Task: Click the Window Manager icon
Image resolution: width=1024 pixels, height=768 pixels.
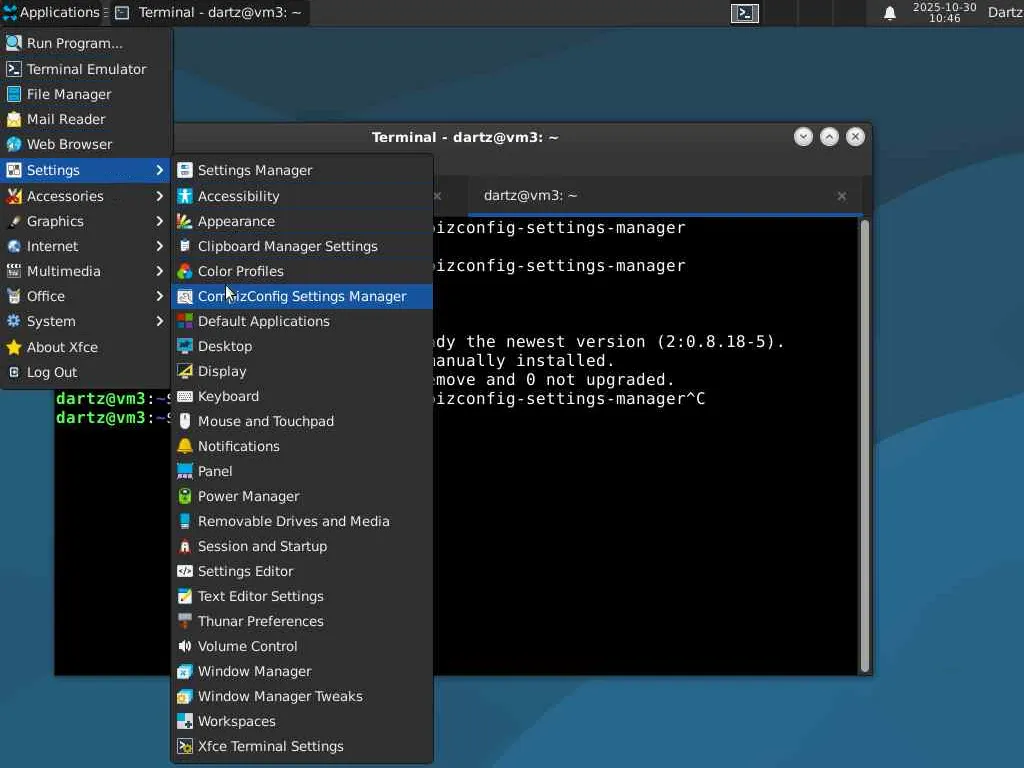Action: [185, 671]
